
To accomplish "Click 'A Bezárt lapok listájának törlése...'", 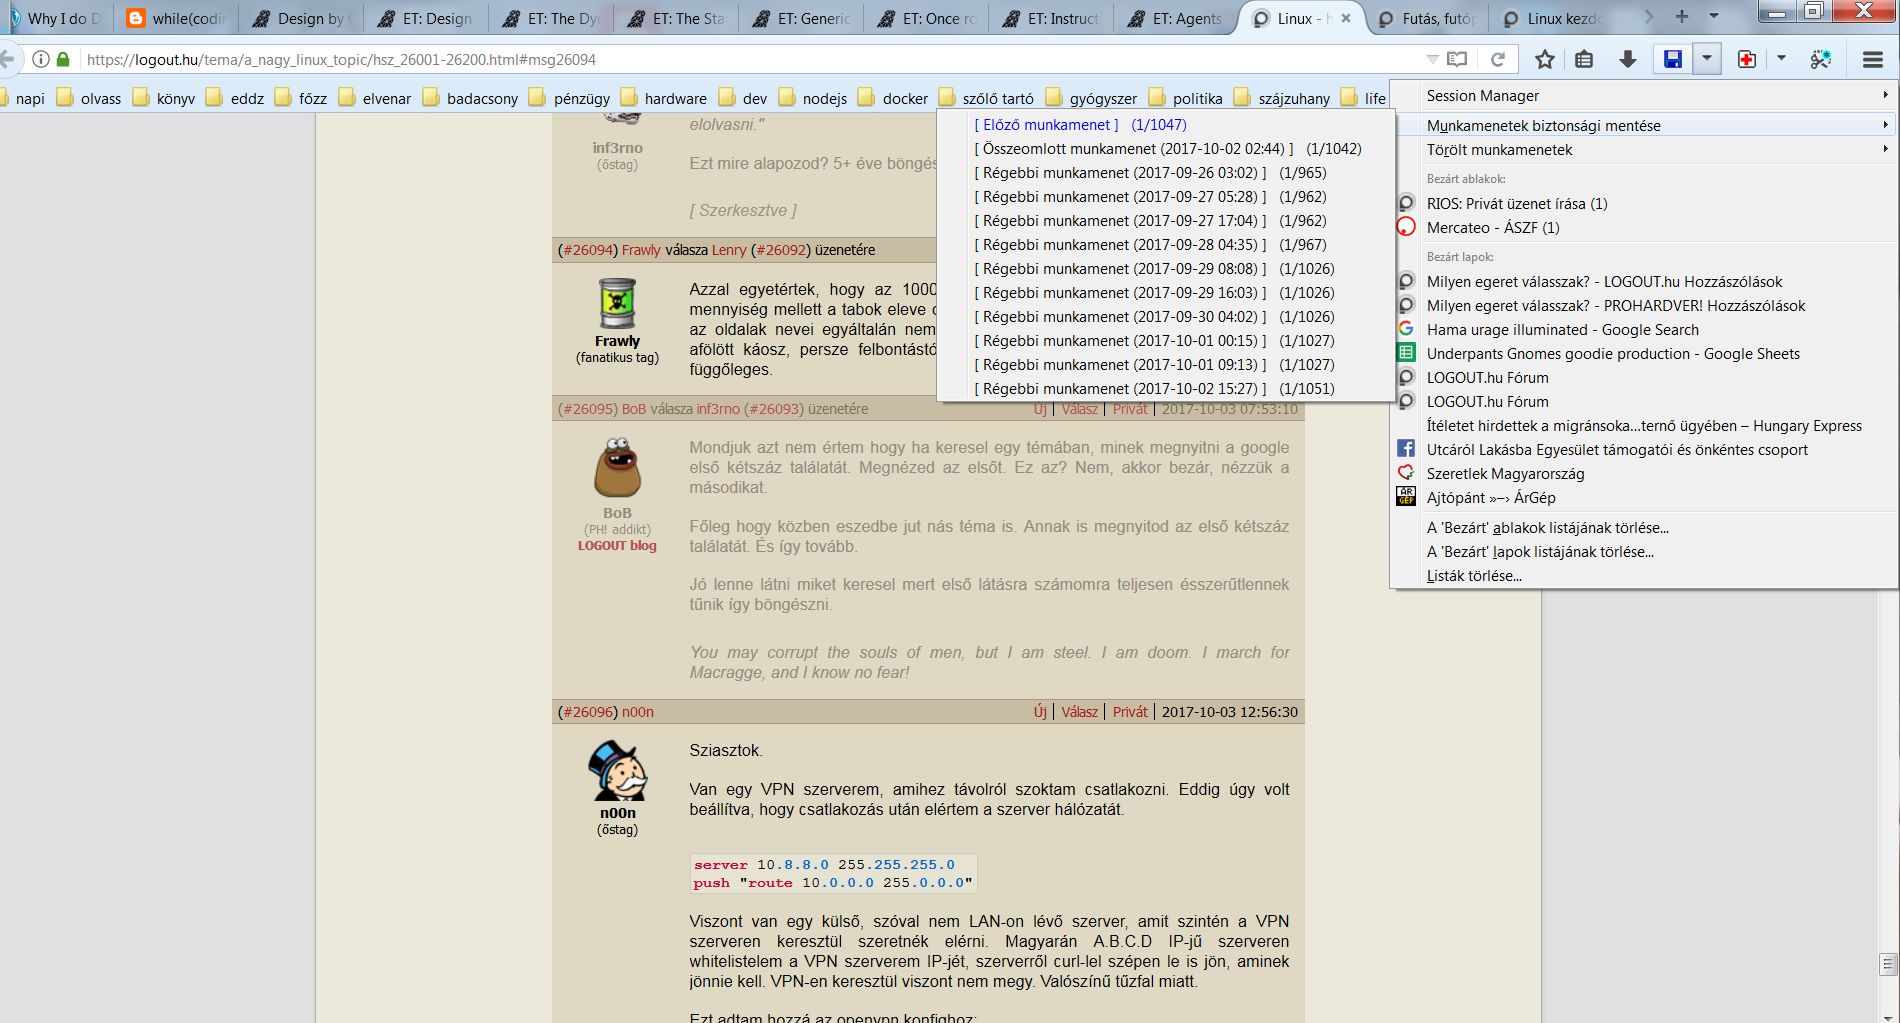I will coord(1644,552).
